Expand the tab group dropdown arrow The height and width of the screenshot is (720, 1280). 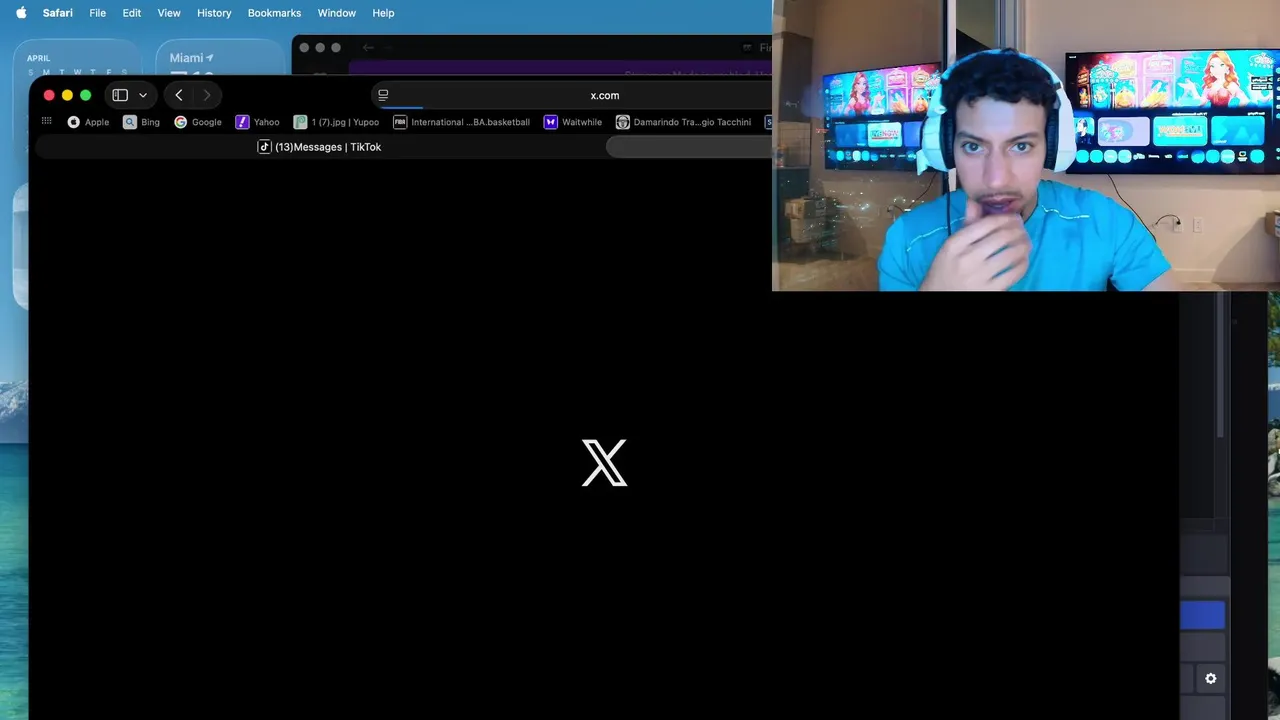[143, 95]
